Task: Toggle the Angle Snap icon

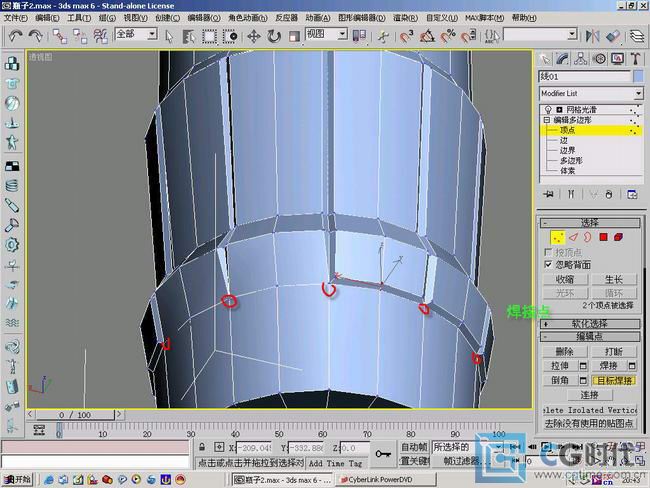Action: (x=427, y=36)
